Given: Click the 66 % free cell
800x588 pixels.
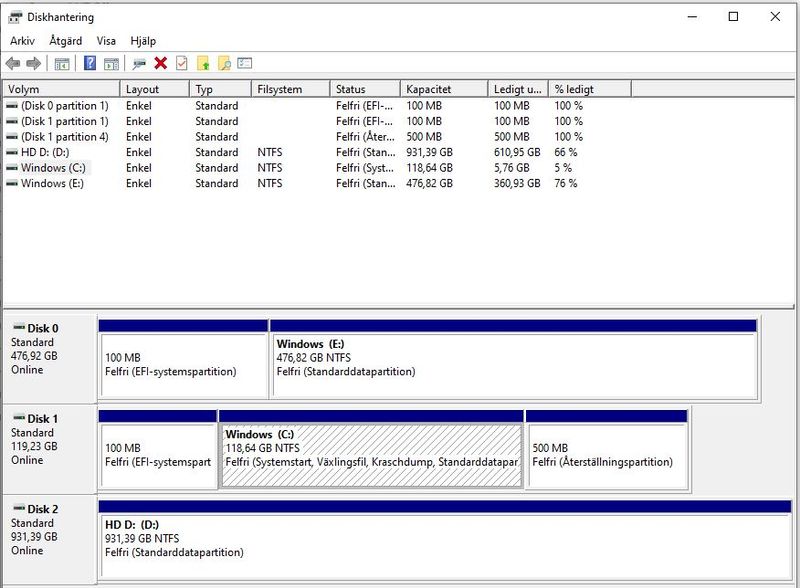Looking at the screenshot, I should [x=566, y=152].
